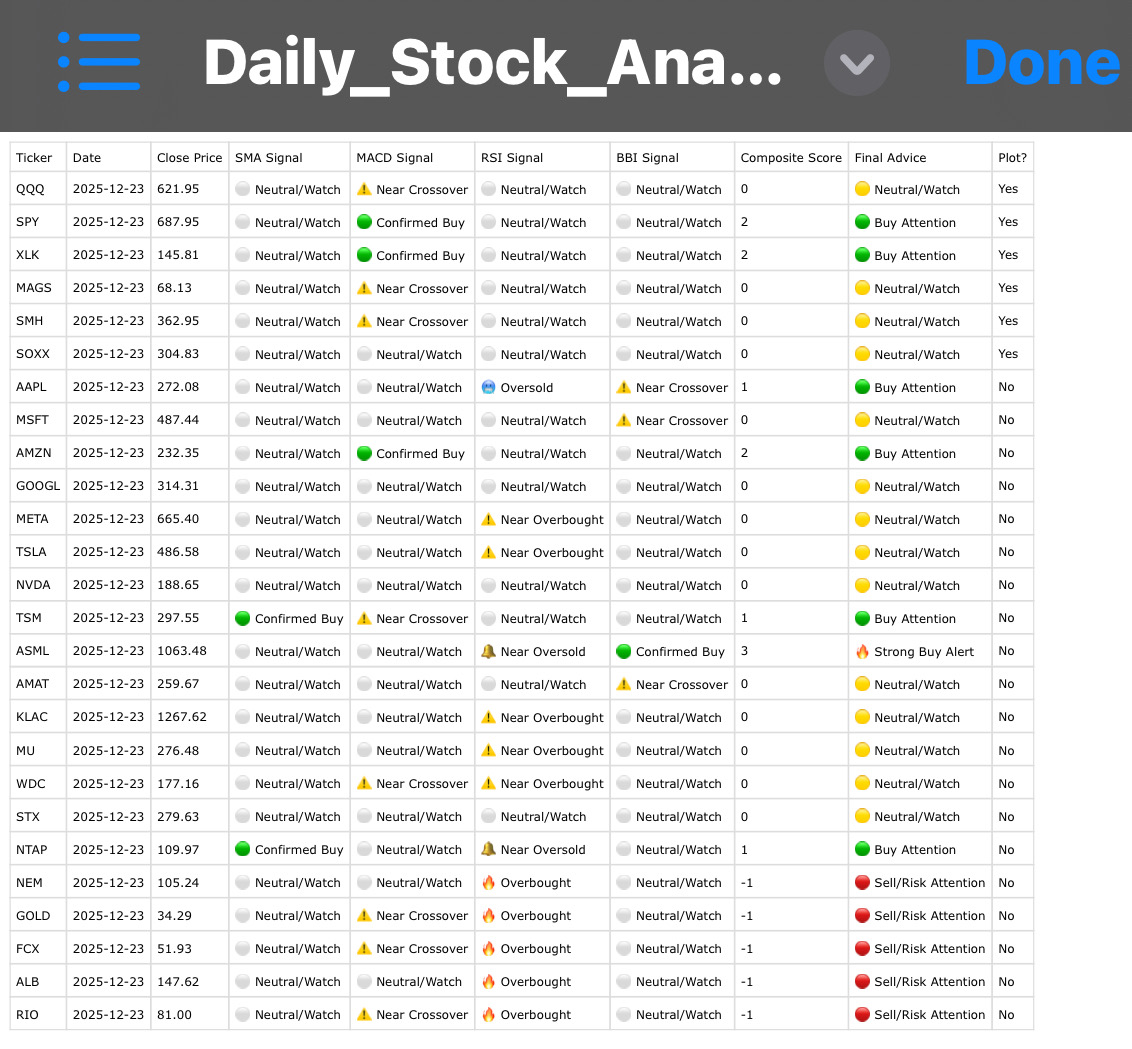Select the 1063.48 close price cell
The height and width of the screenshot is (1049, 1132).
(x=190, y=651)
